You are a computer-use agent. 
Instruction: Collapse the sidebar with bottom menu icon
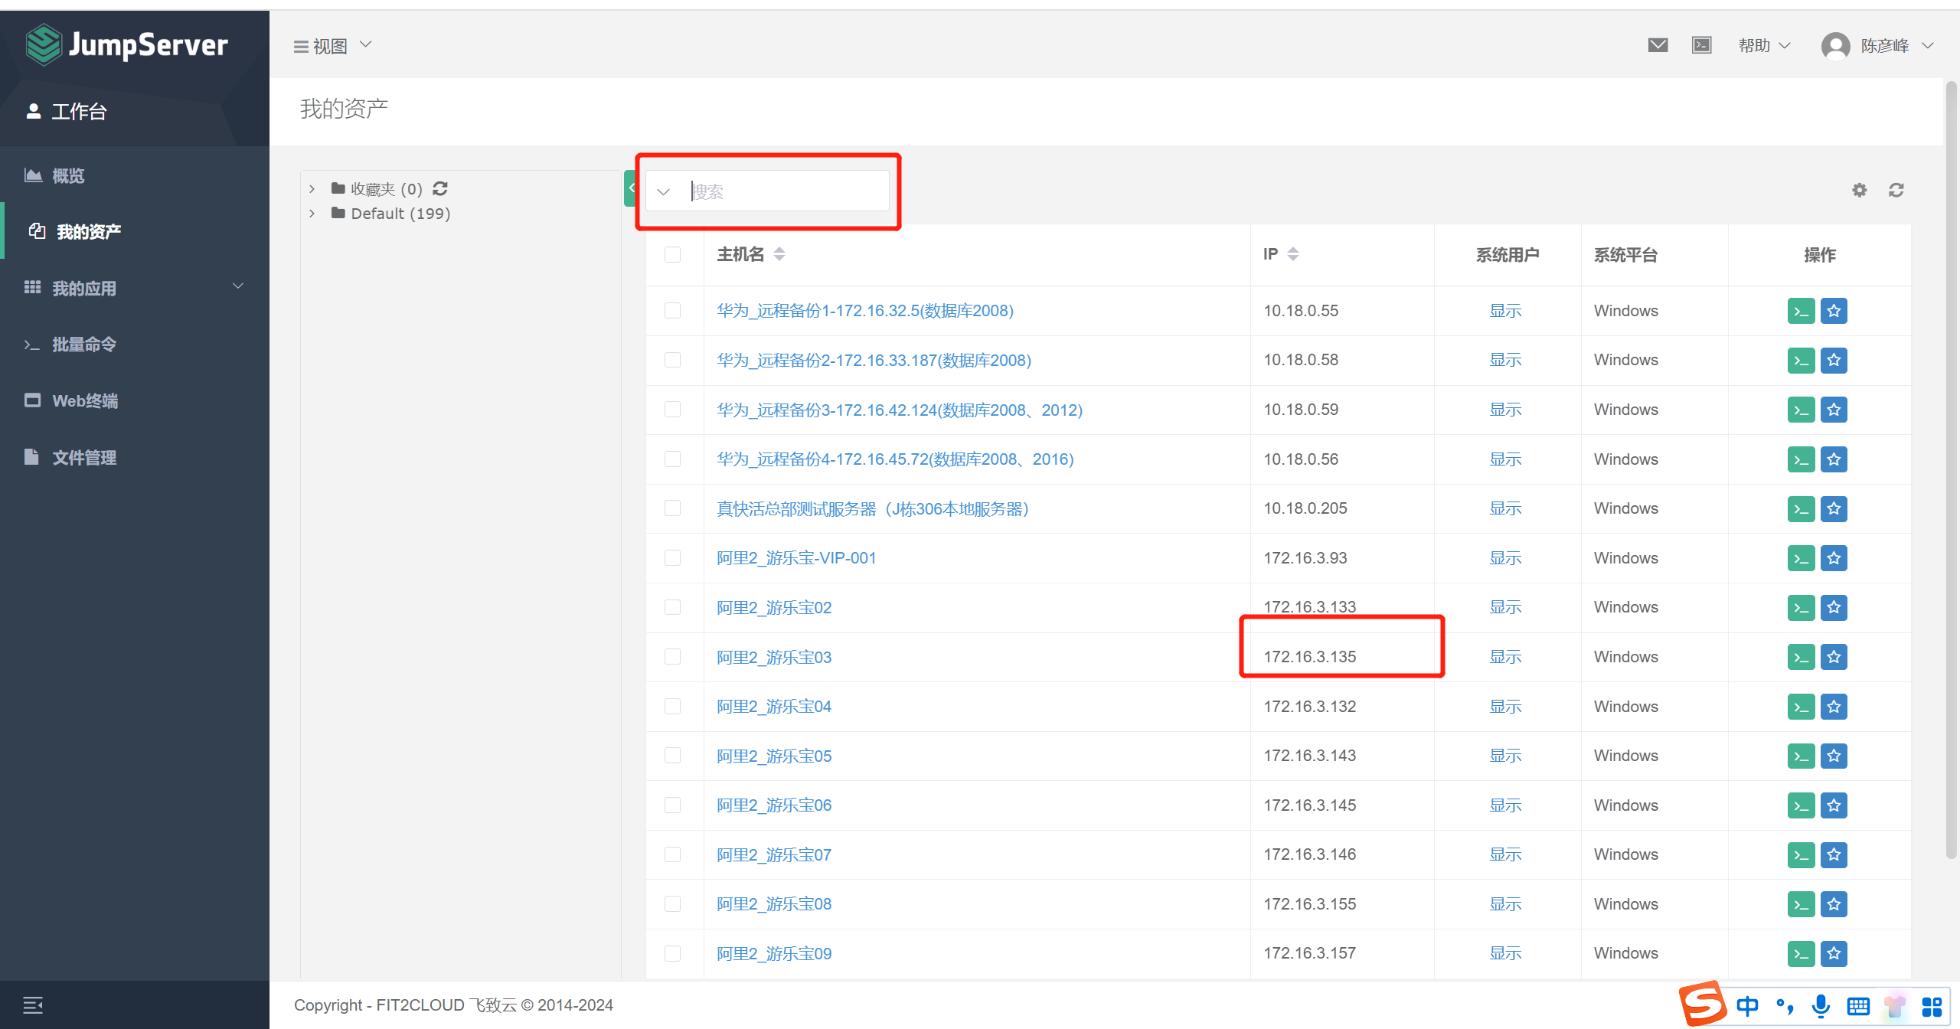point(33,1005)
